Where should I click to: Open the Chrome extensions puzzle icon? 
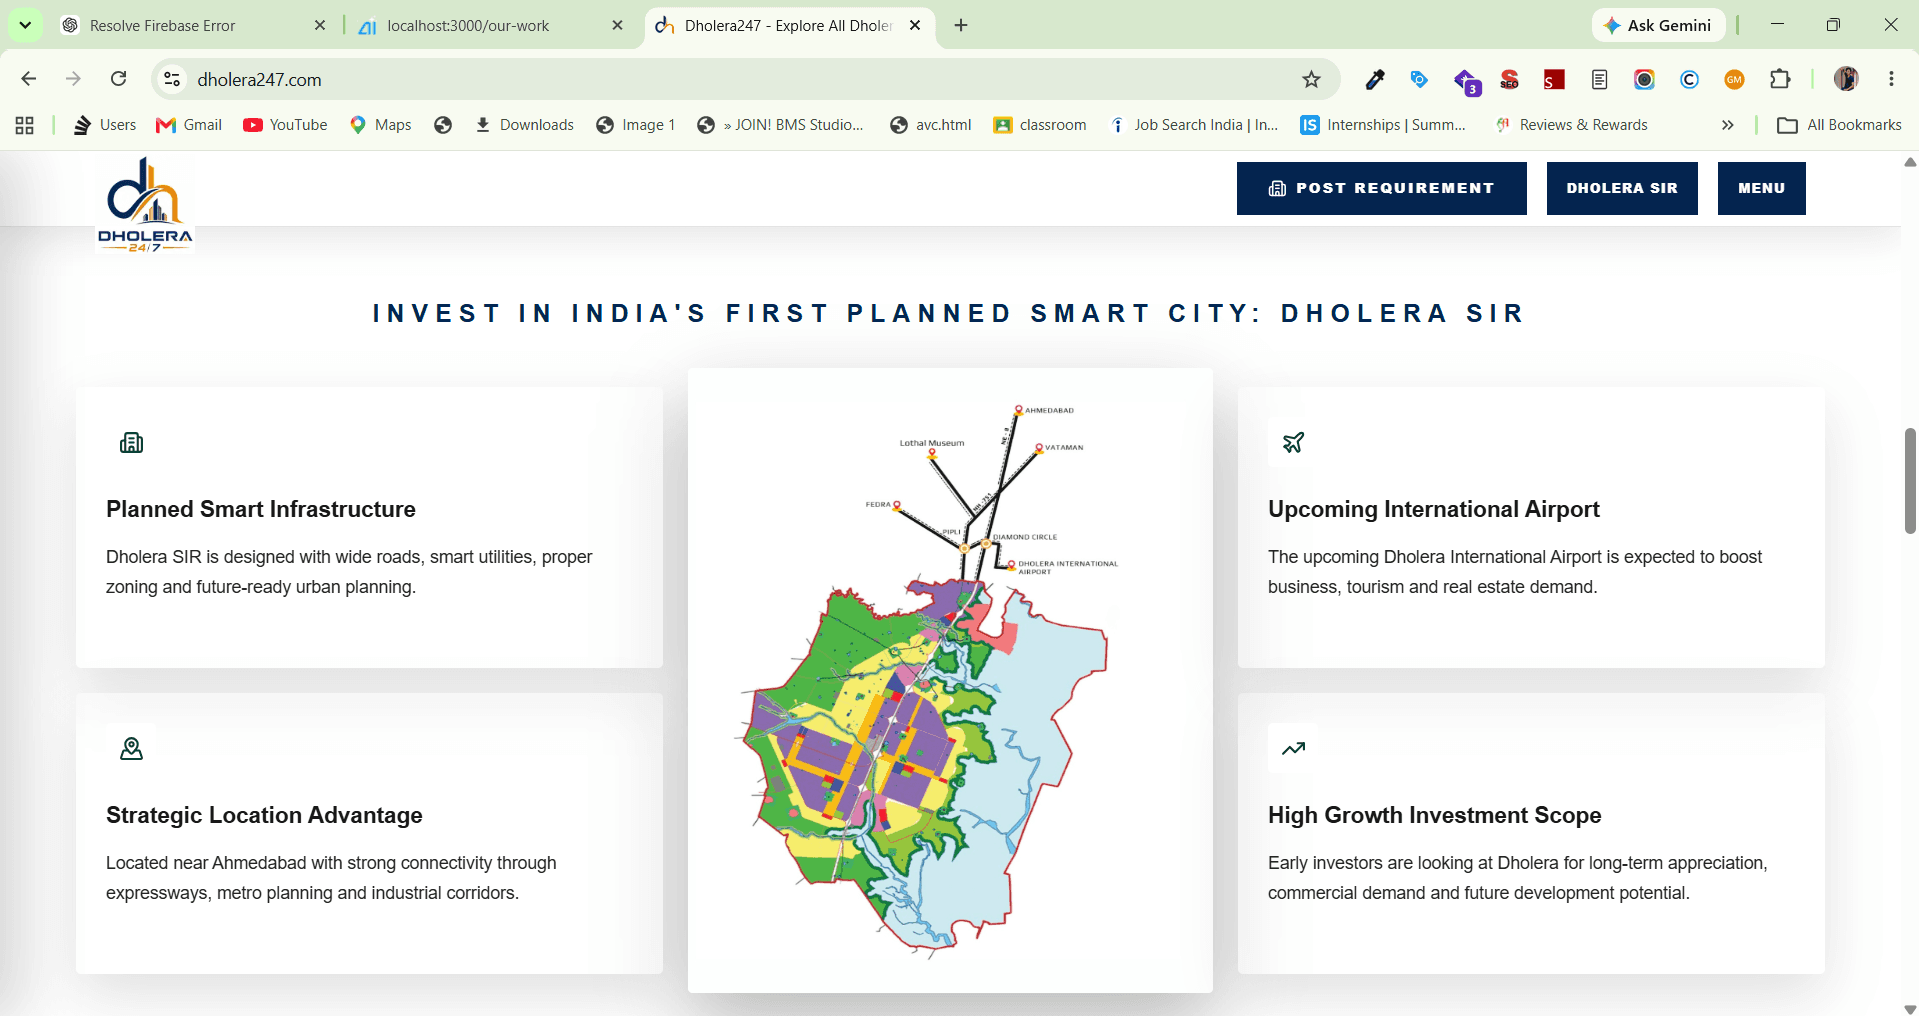(x=1780, y=79)
